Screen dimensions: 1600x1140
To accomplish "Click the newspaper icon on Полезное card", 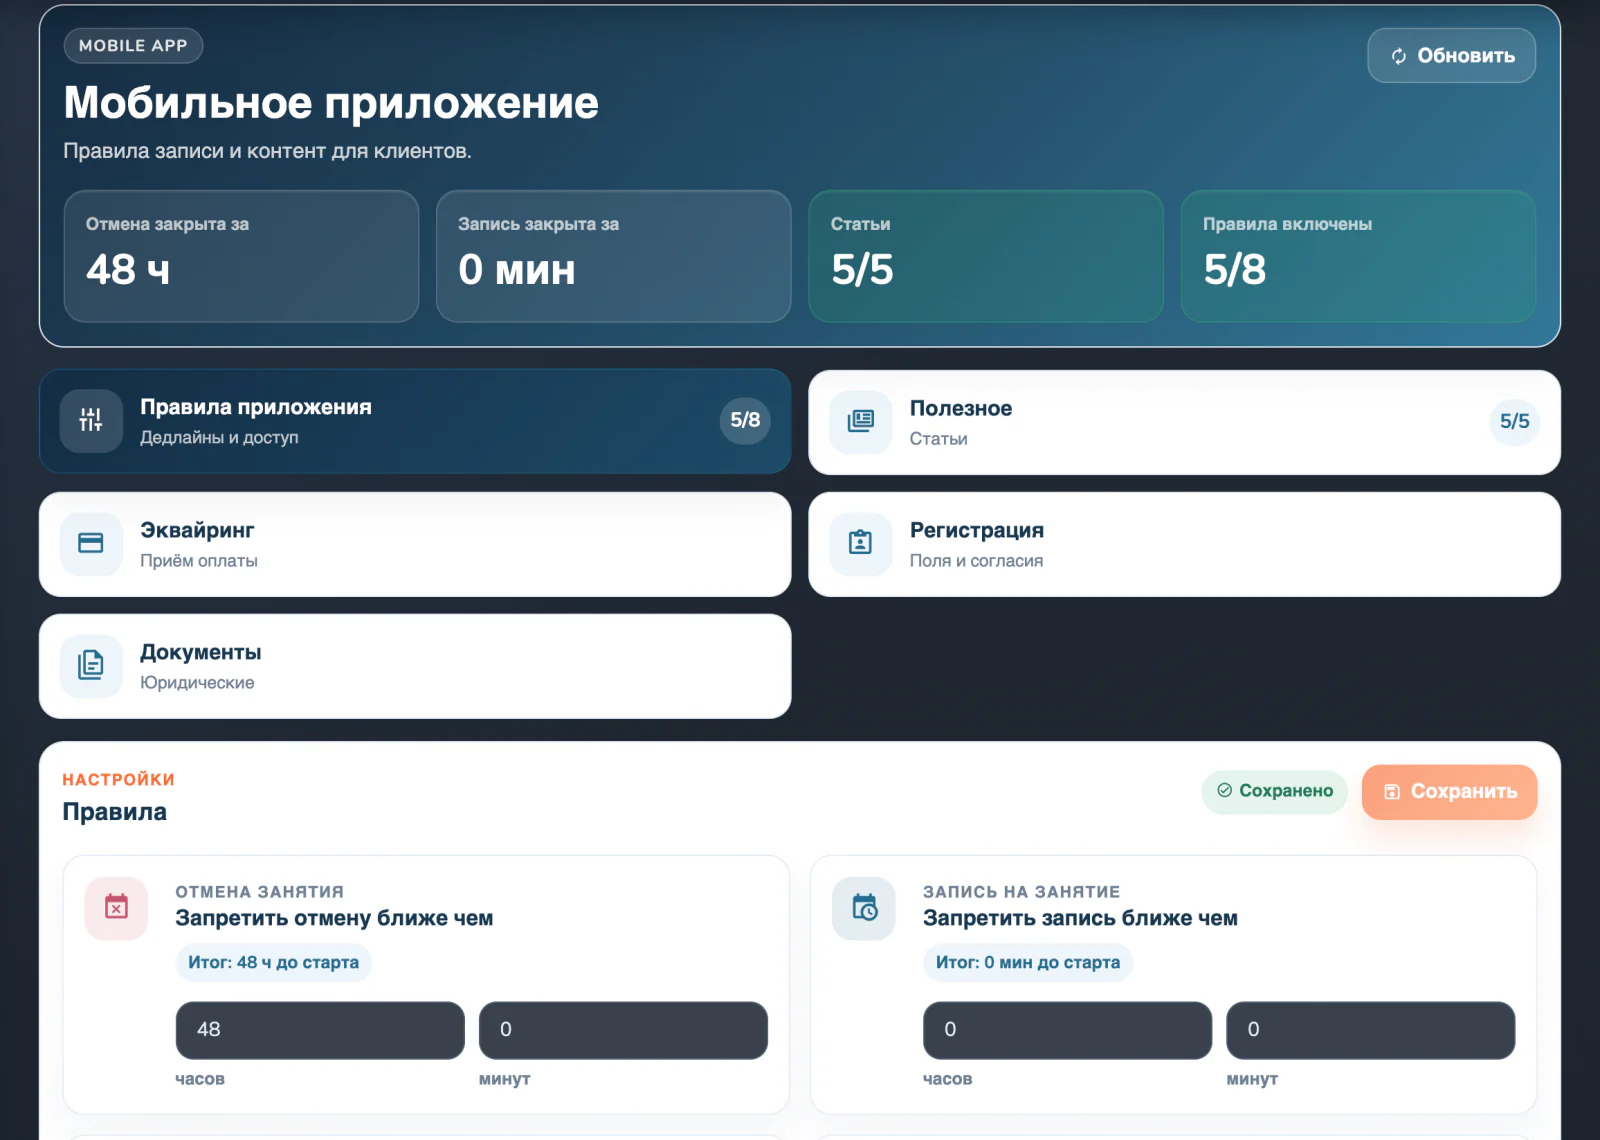I will (x=861, y=421).
